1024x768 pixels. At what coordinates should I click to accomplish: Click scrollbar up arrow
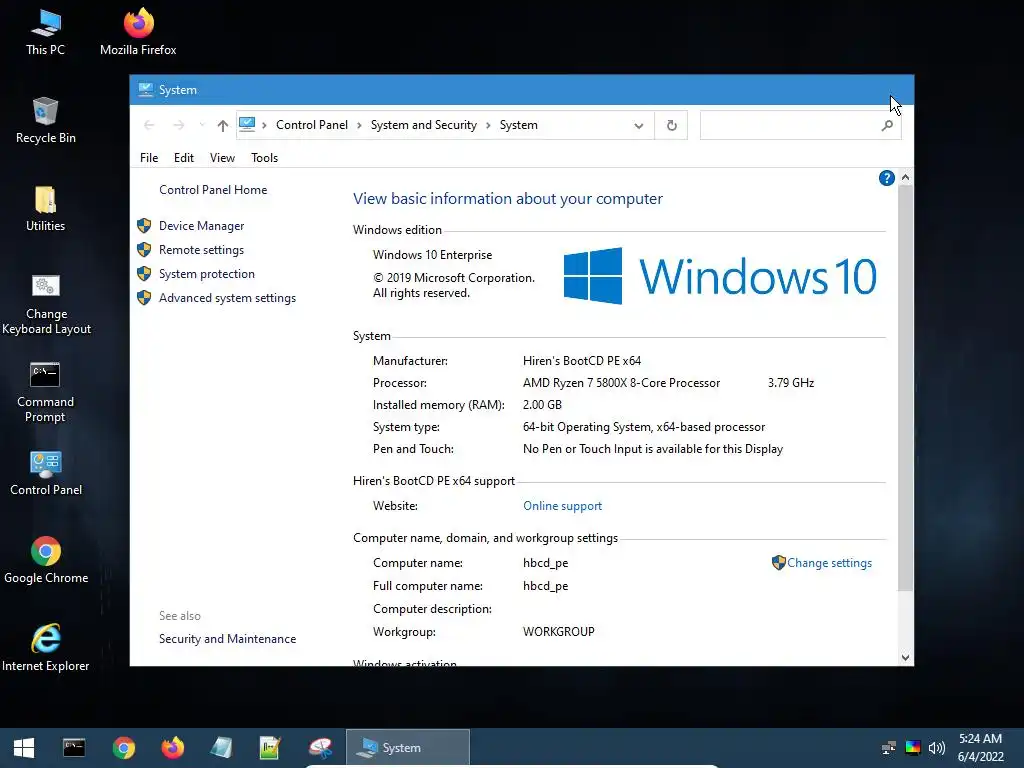coord(905,178)
